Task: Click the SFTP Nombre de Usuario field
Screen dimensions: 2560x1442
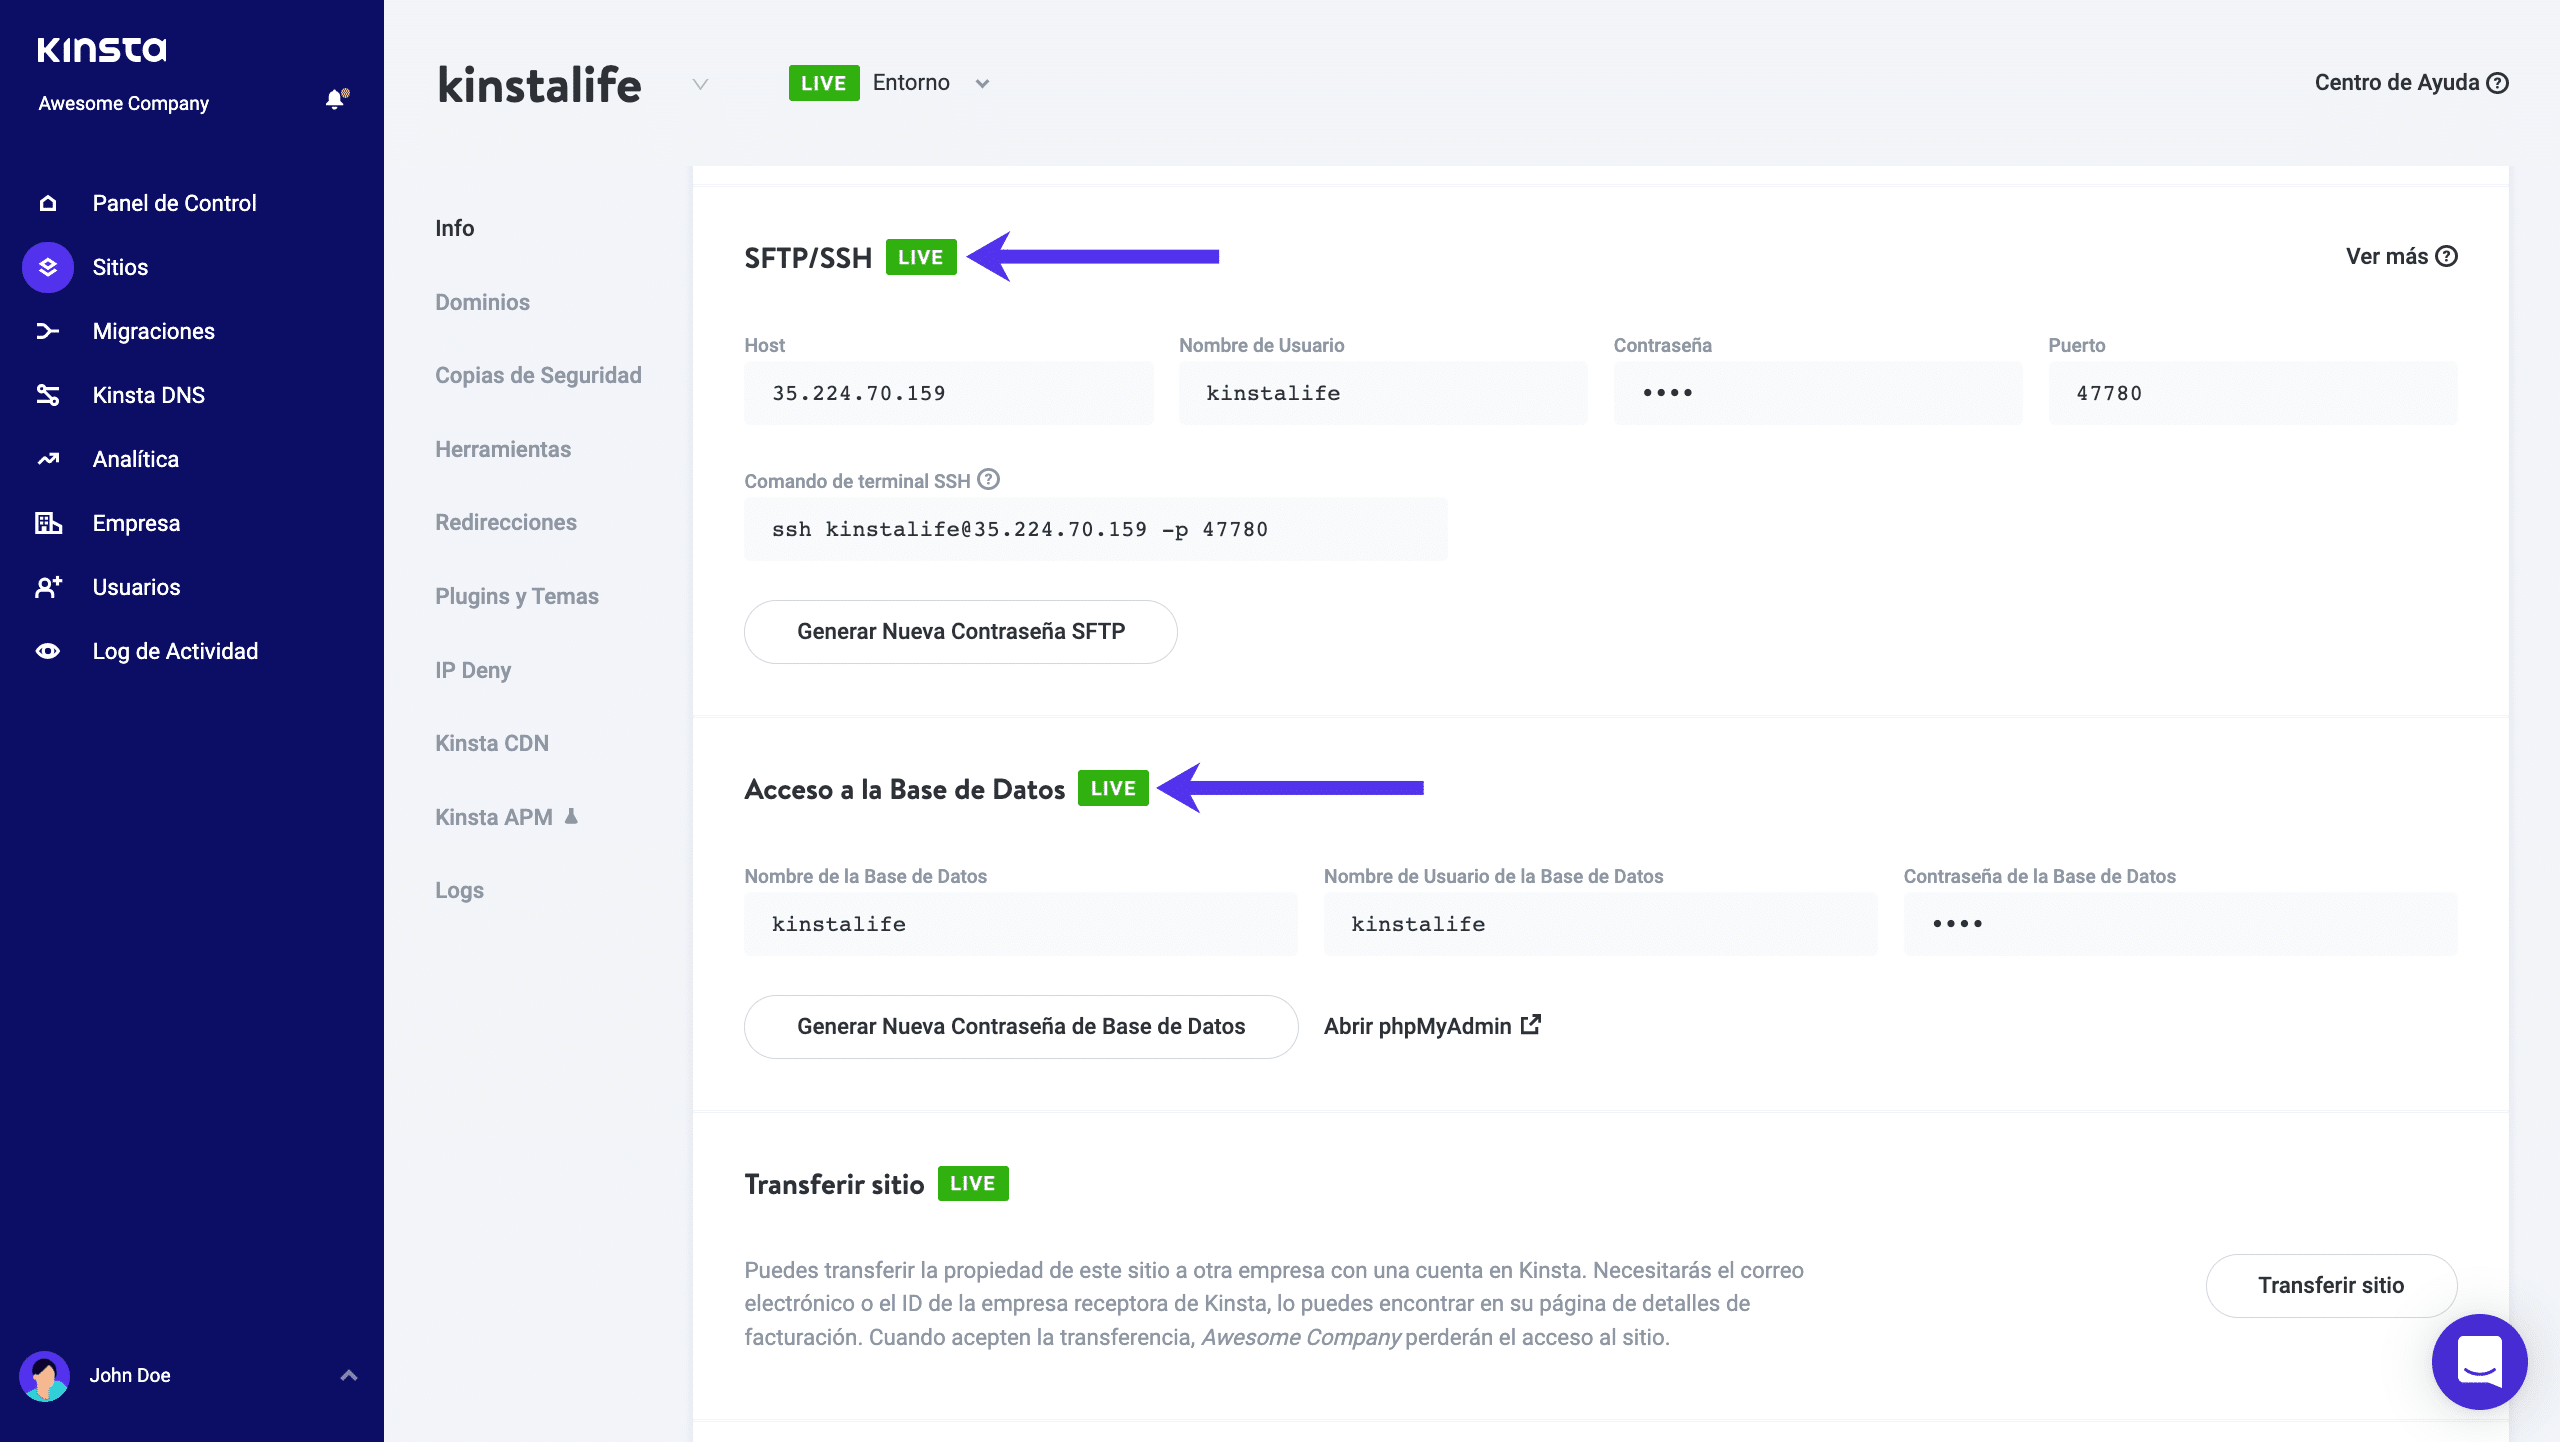Action: pyautogui.click(x=1383, y=393)
